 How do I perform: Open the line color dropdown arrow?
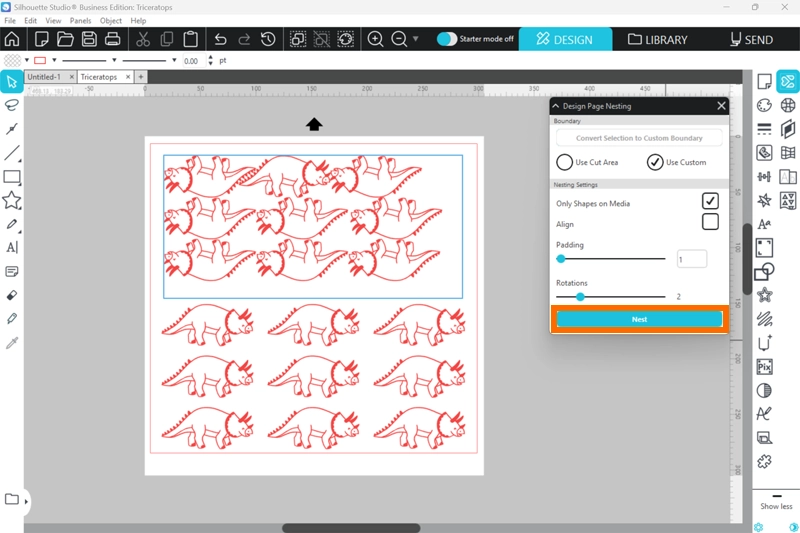(x=53, y=60)
